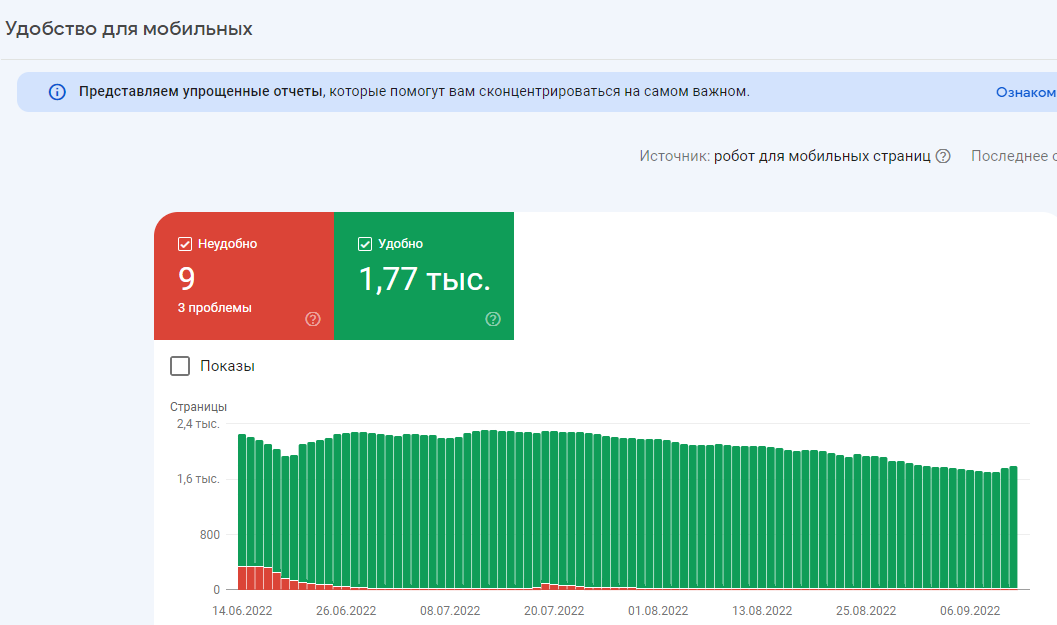Select the '1,77 тыс.' value in the green card
1057x625 pixels.
point(424,280)
